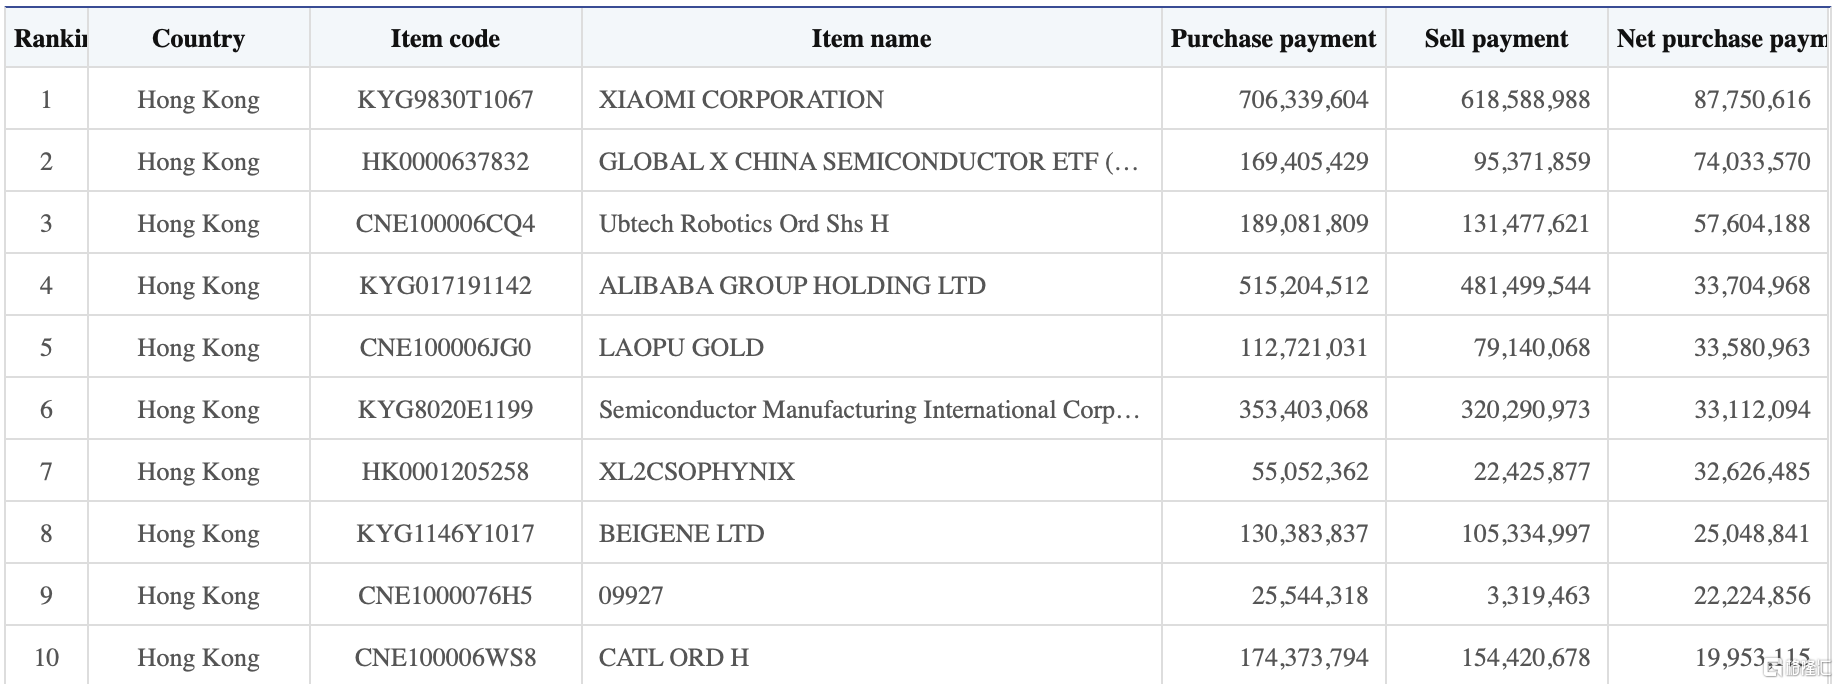Click the Sell payment column header
Viewport: 1838px width, 684px height.
pyautogui.click(x=1496, y=39)
